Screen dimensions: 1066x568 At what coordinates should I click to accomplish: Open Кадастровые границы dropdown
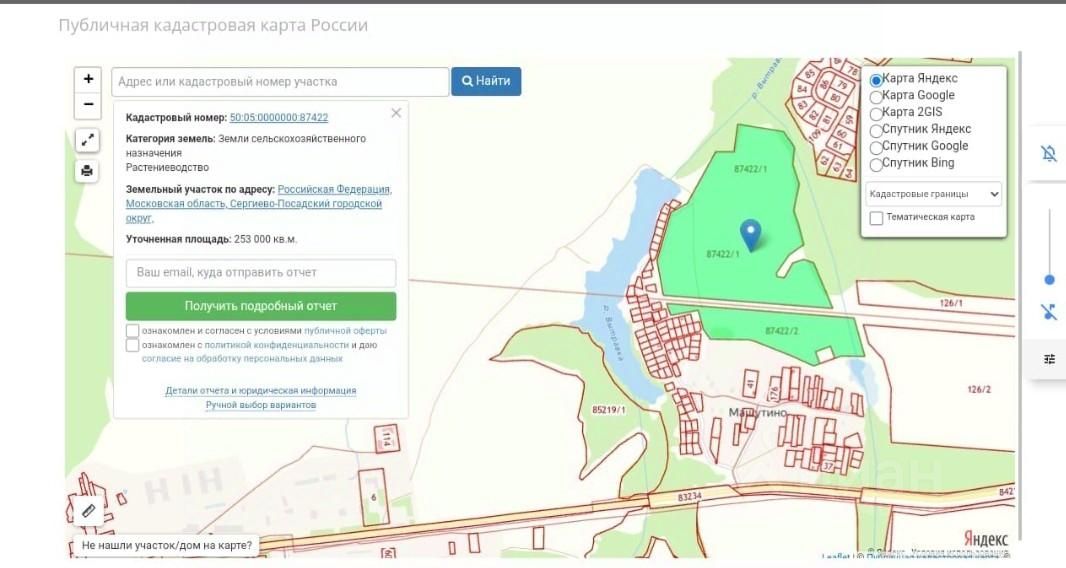(933, 194)
